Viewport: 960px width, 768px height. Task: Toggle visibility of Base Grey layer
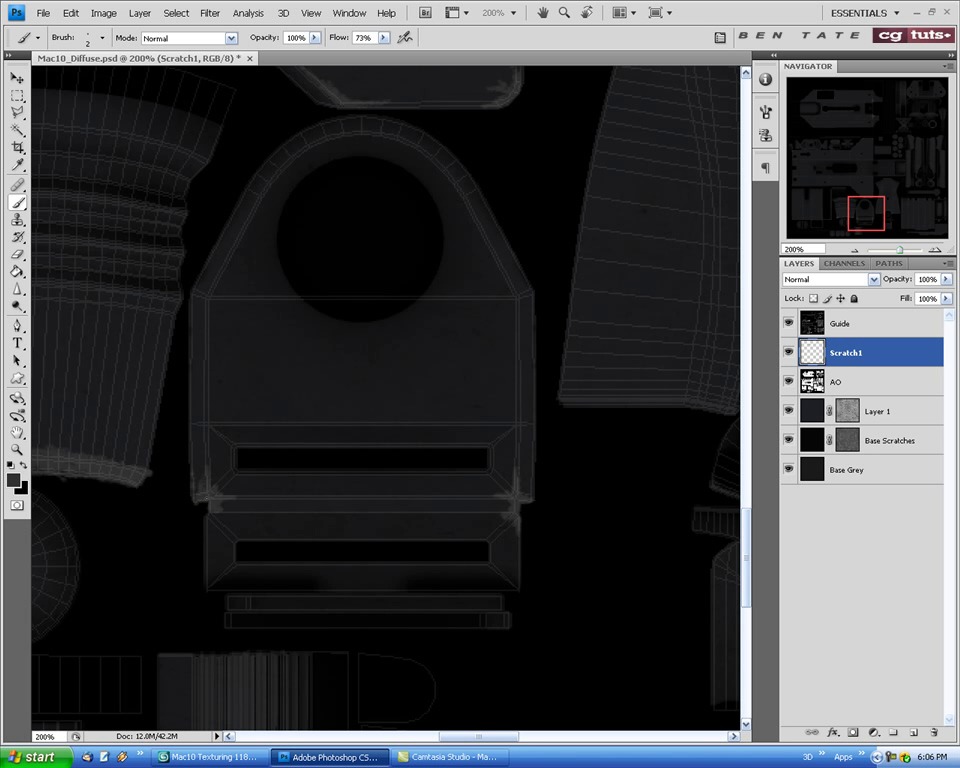789,470
